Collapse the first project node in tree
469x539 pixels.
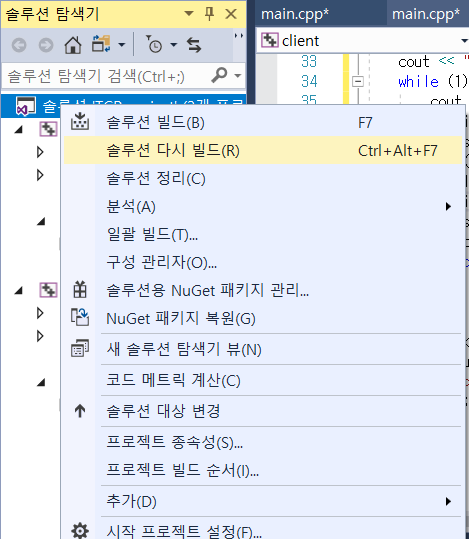click(x=19, y=129)
